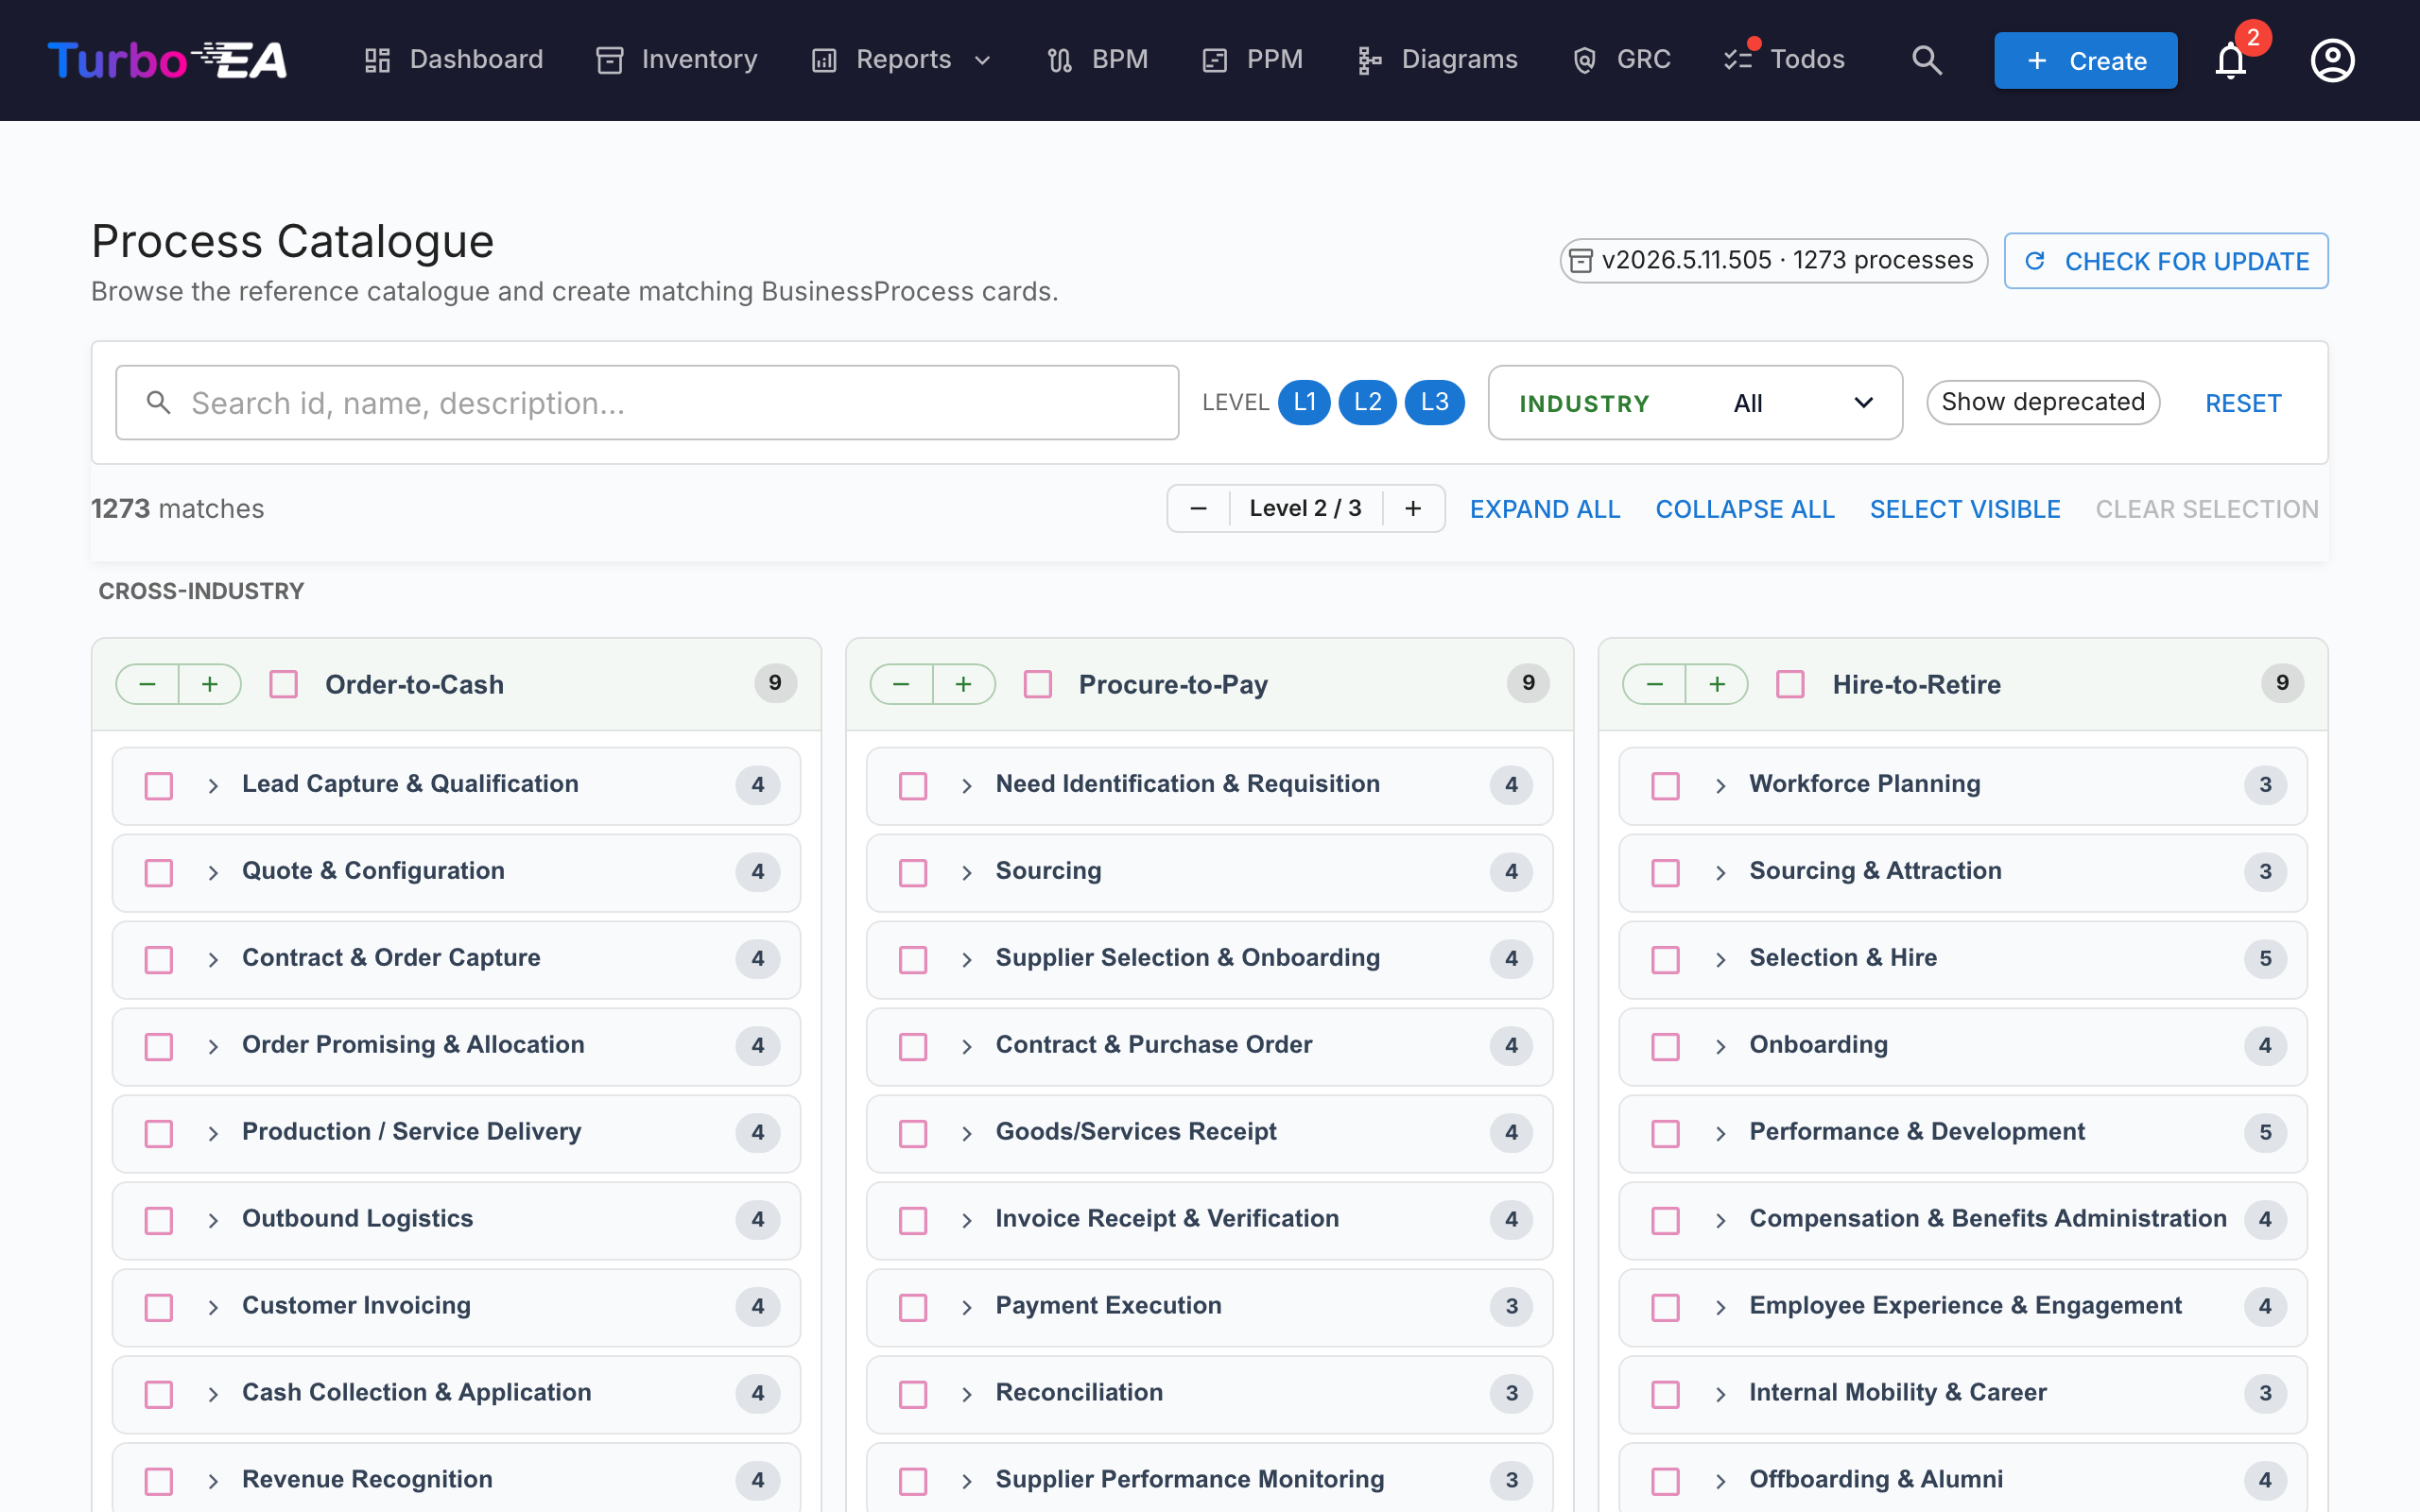Open the Todos nav item
The height and width of the screenshot is (1512, 2420).
coord(1784,60)
